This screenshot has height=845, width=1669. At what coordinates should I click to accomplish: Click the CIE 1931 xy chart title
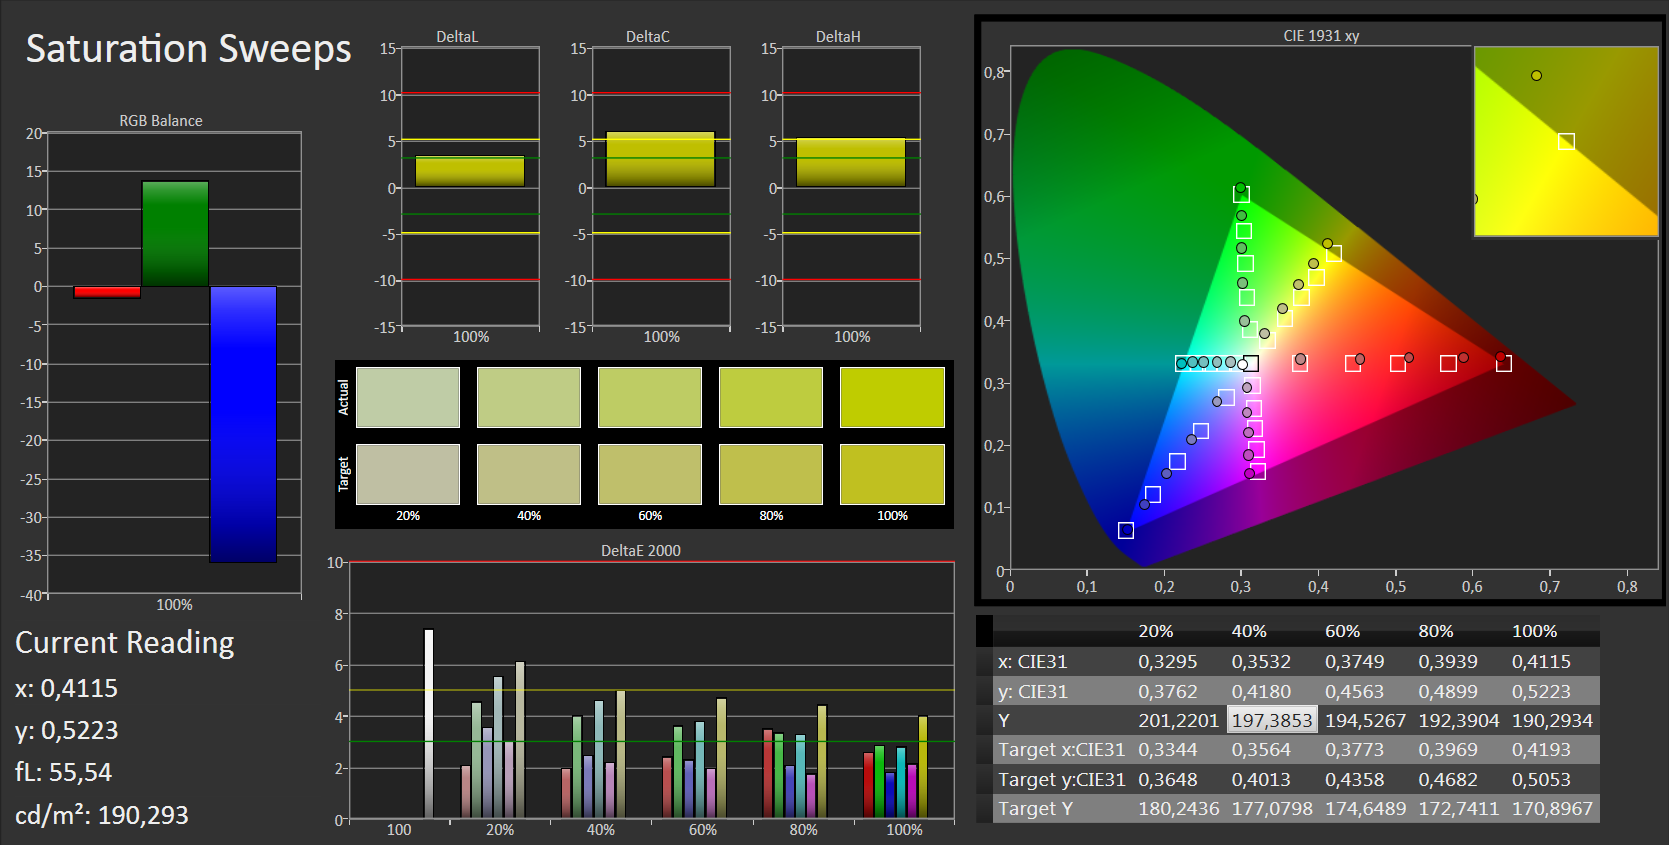1321,35
